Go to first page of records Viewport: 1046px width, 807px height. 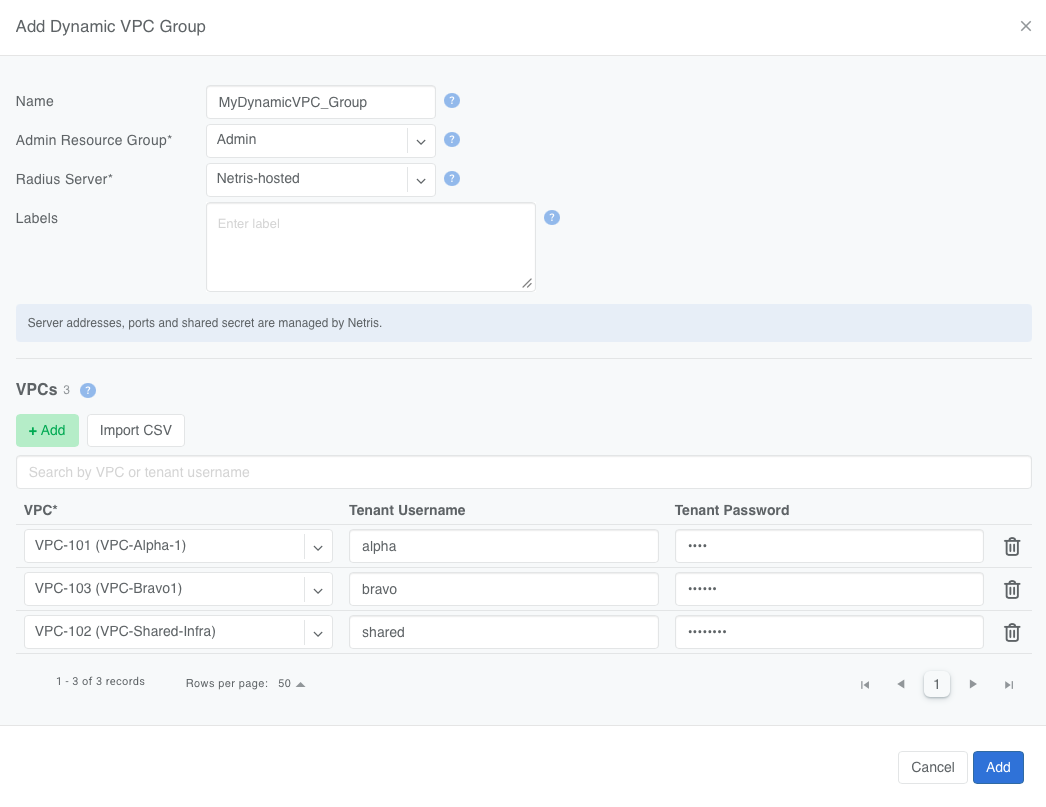[x=865, y=684]
